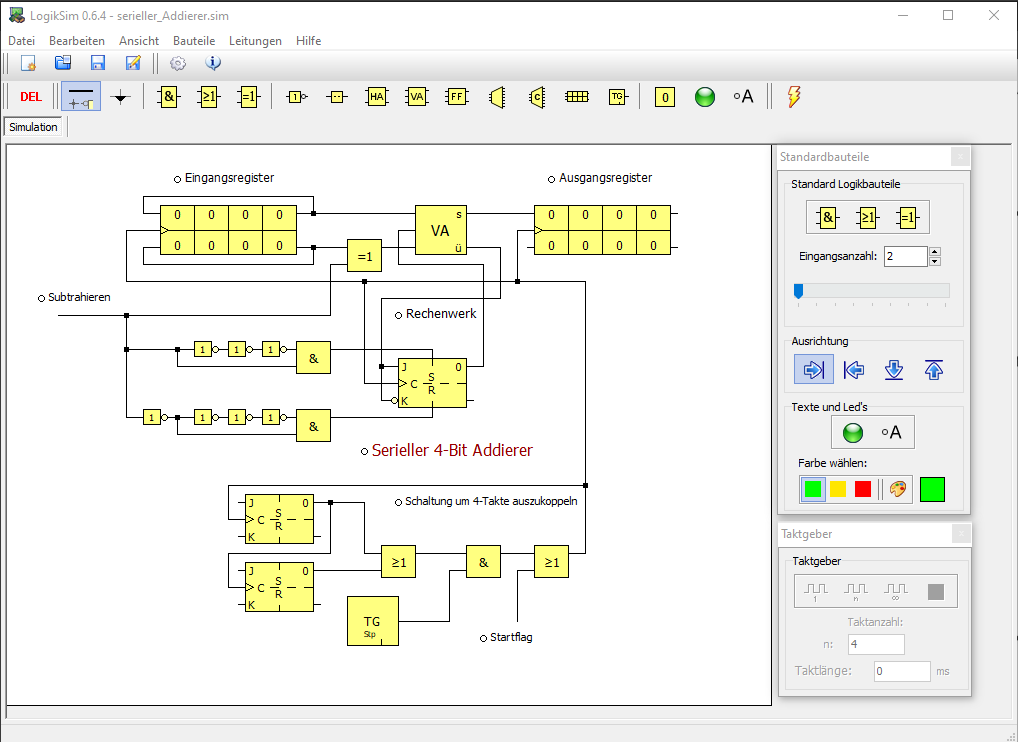Select the full adder VA toolbar icon
Screen dimensions: 1018x742
coord(417,97)
